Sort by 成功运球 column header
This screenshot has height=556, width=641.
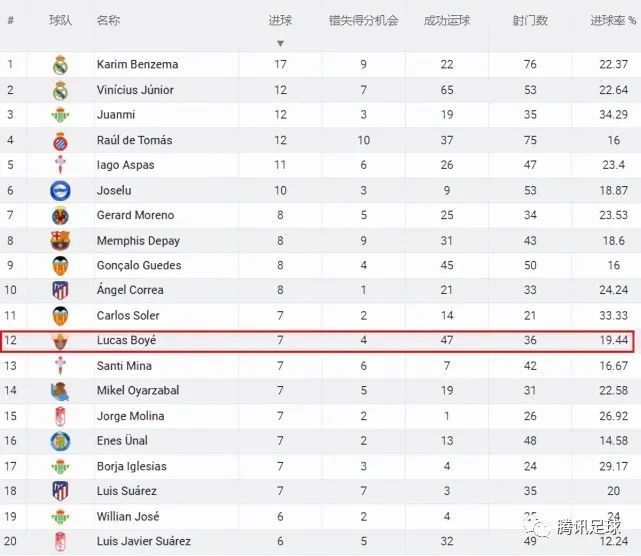[x=447, y=20]
